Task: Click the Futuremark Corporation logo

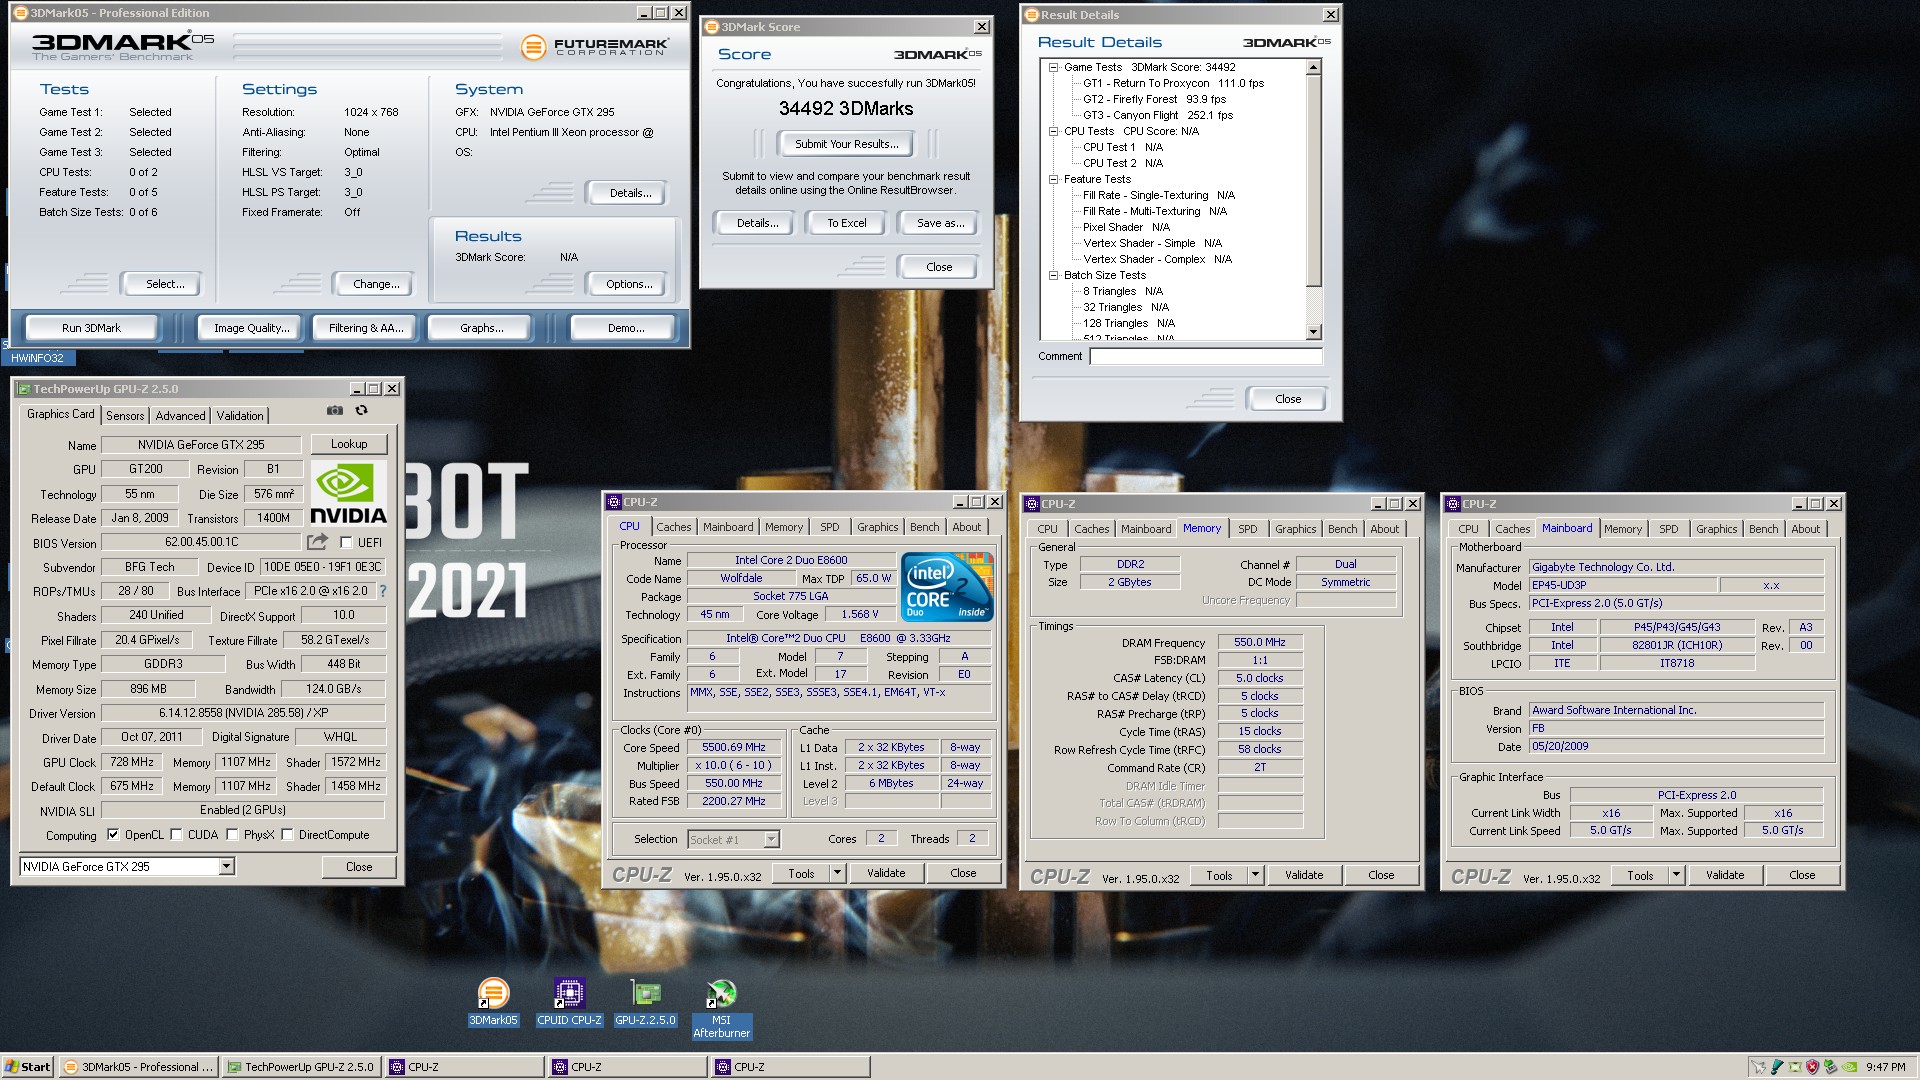Action: point(595,46)
